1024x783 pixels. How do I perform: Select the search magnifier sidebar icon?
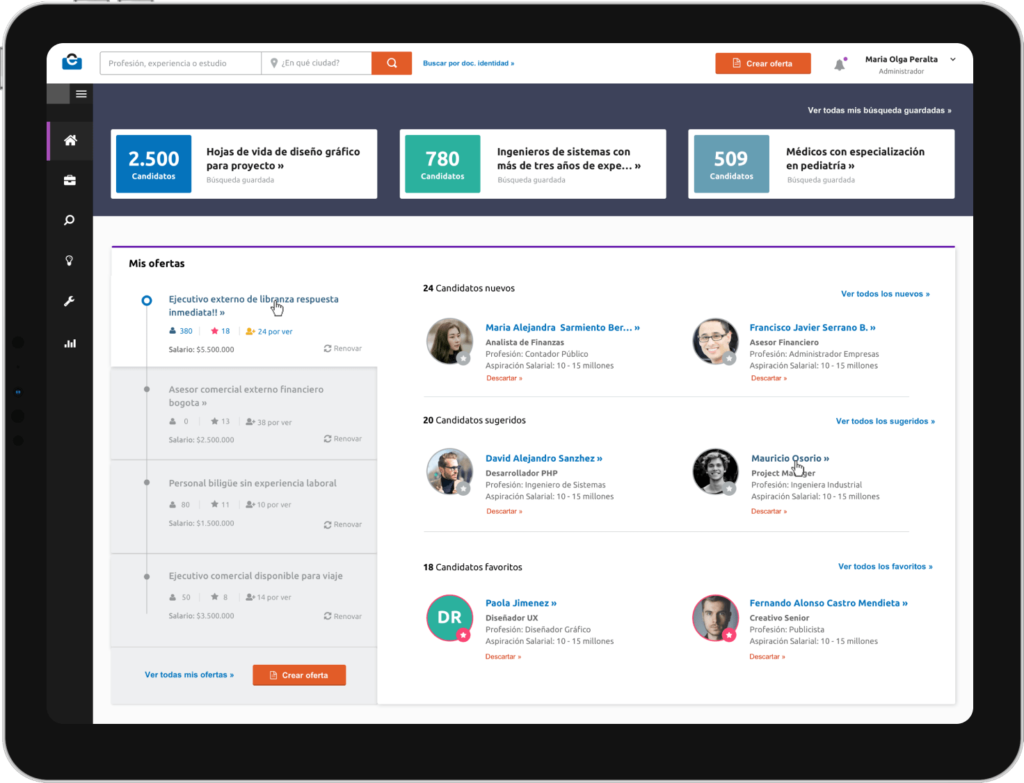(x=70, y=221)
